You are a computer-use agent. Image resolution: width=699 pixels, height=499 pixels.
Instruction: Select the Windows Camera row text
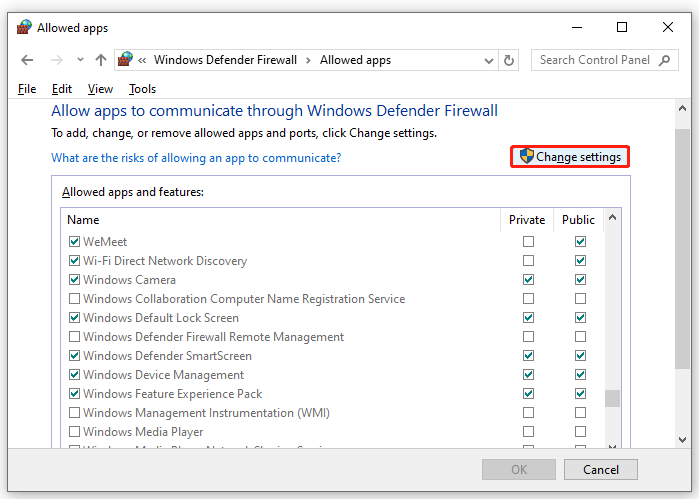pos(129,280)
